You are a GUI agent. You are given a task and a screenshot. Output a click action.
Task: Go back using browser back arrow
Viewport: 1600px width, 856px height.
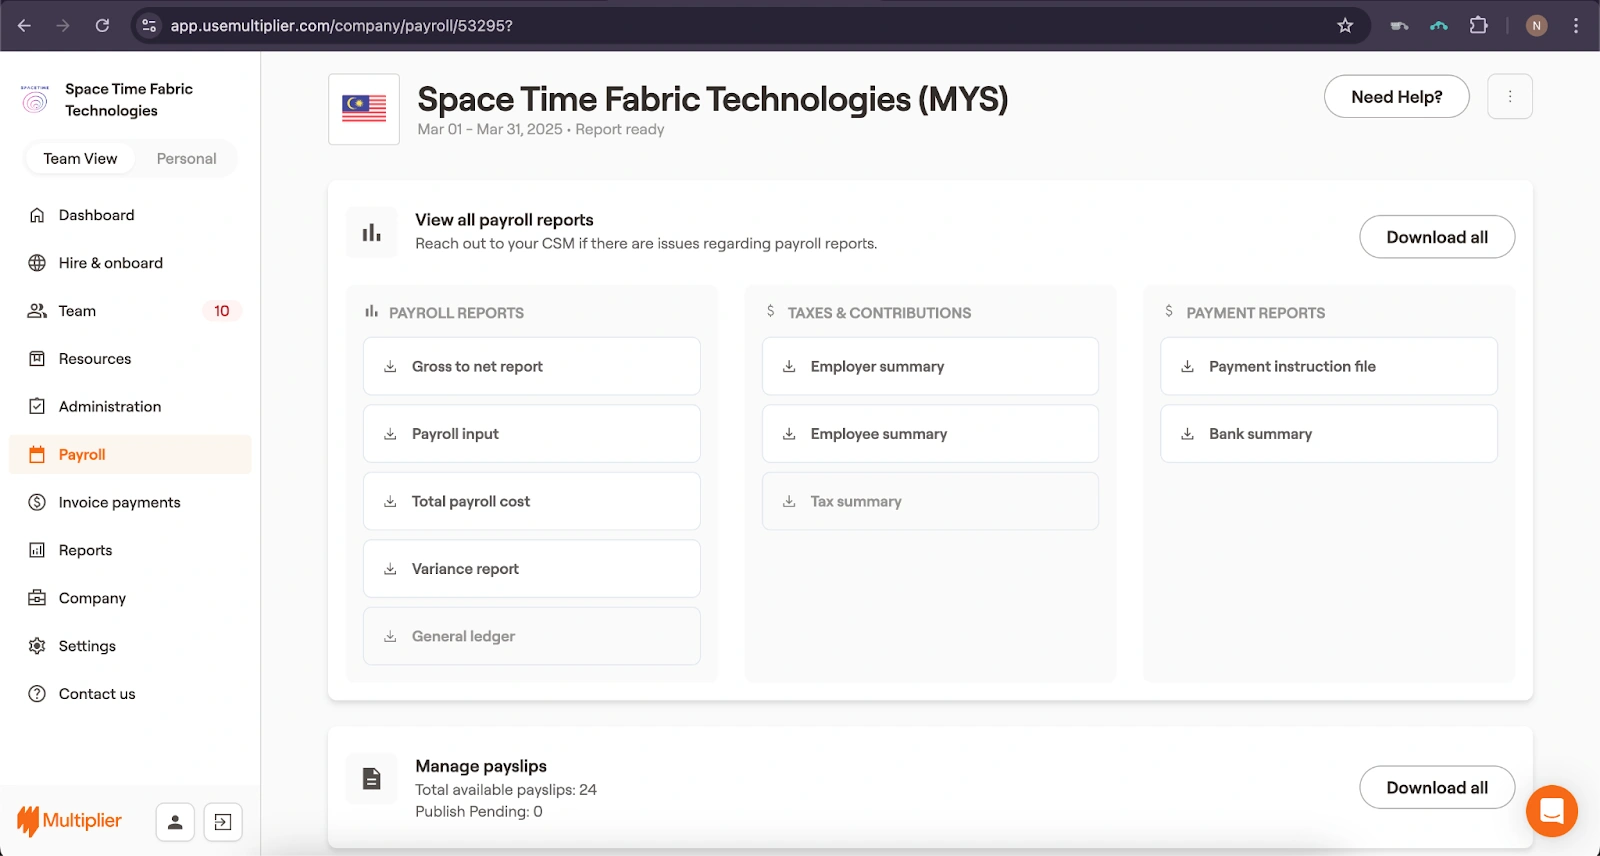pos(24,26)
